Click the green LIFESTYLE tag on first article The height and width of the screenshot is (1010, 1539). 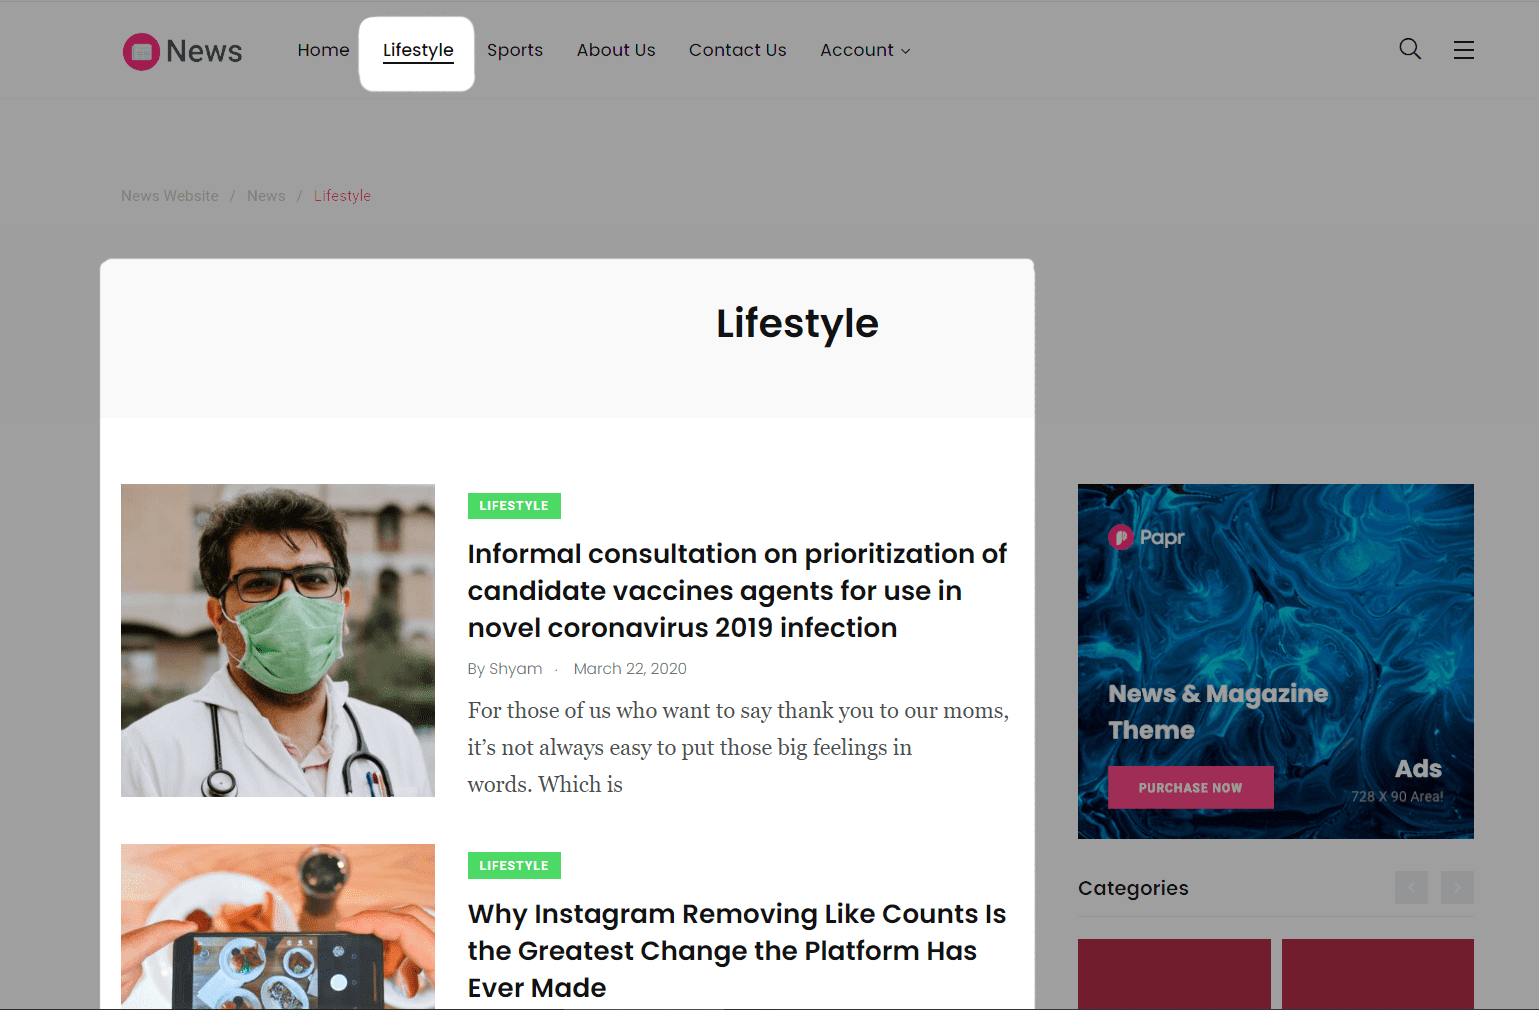(514, 506)
